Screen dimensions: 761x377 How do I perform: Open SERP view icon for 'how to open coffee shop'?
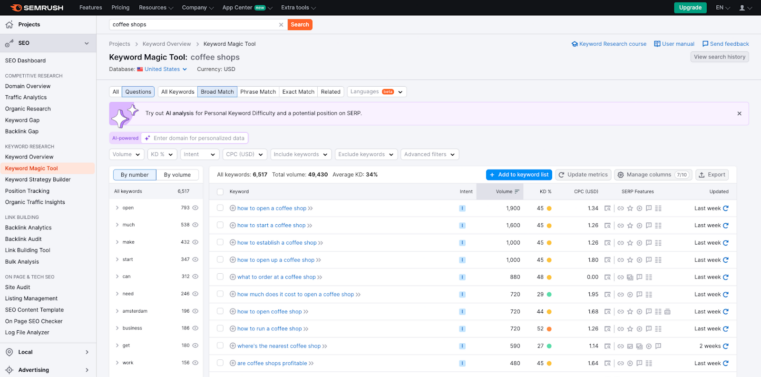(607, 311)
